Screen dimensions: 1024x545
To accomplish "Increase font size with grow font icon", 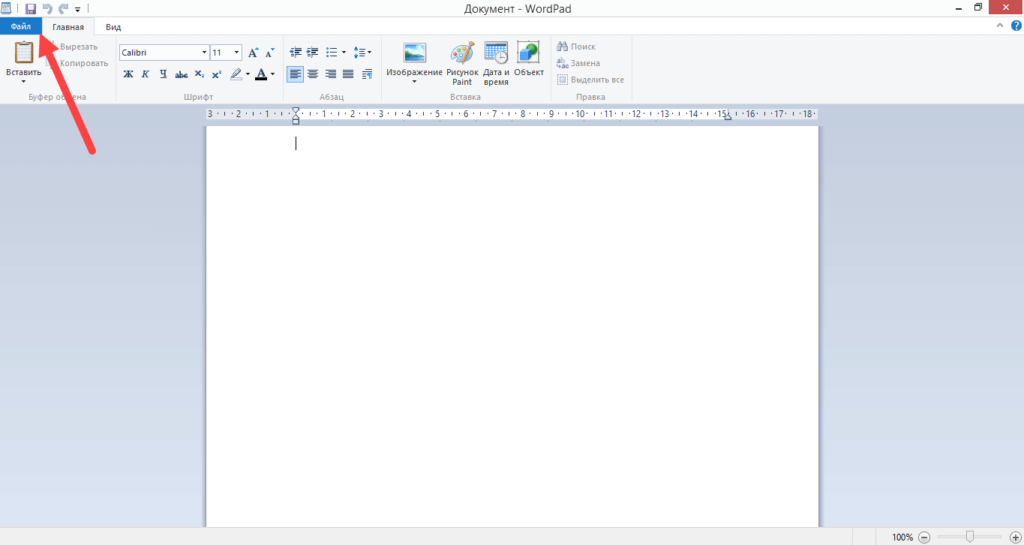I will click(253, 52).
